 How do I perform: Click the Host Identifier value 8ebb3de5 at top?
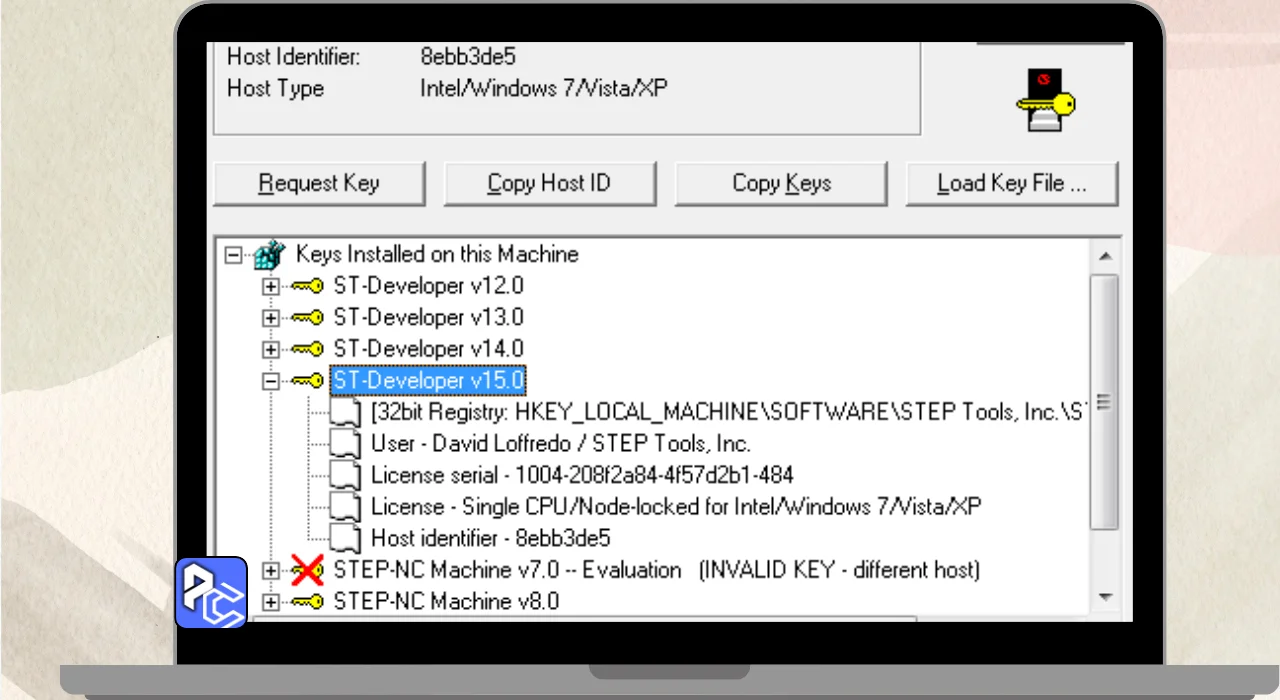pos(468,57)
